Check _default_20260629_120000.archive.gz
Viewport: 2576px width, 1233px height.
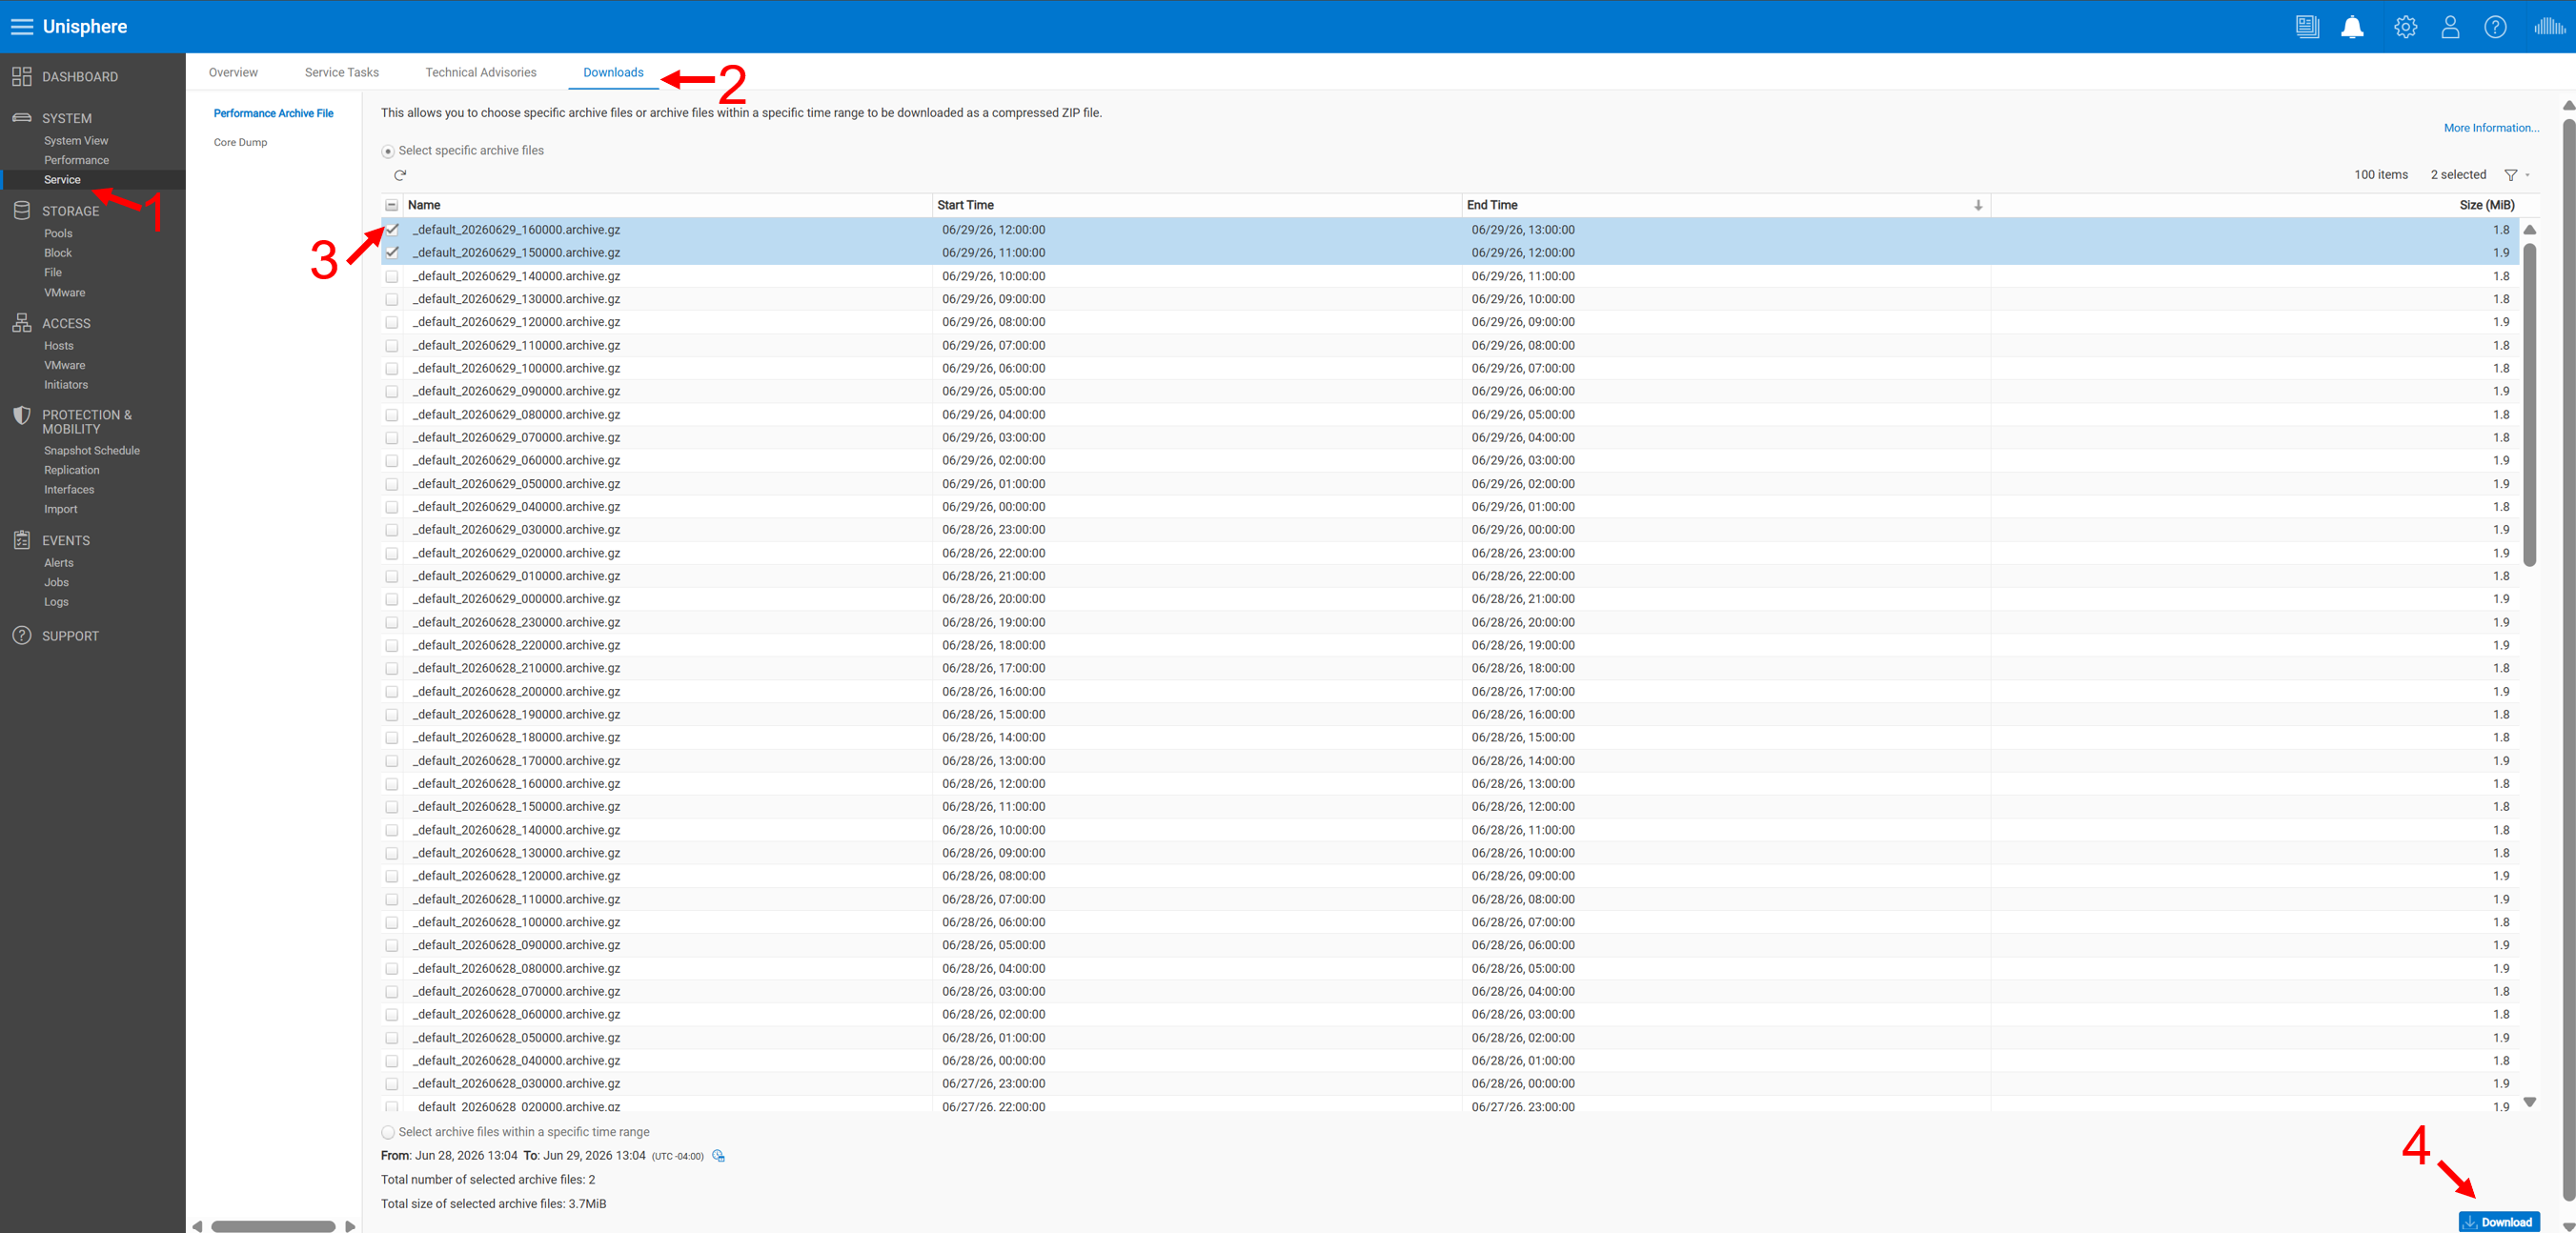click(x=392, y=322)
